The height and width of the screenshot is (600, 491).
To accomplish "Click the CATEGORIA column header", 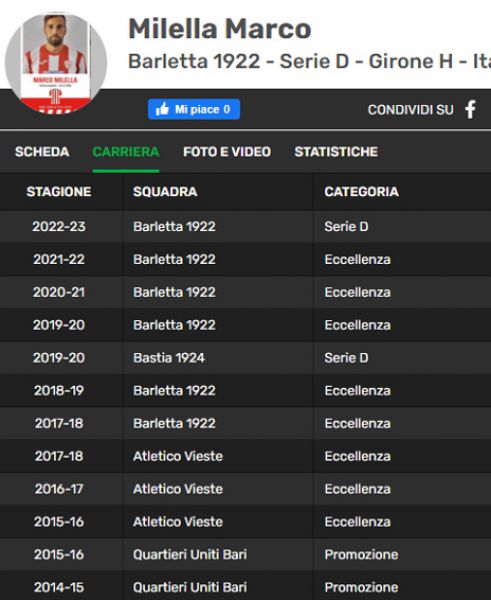I will point(362,192).
